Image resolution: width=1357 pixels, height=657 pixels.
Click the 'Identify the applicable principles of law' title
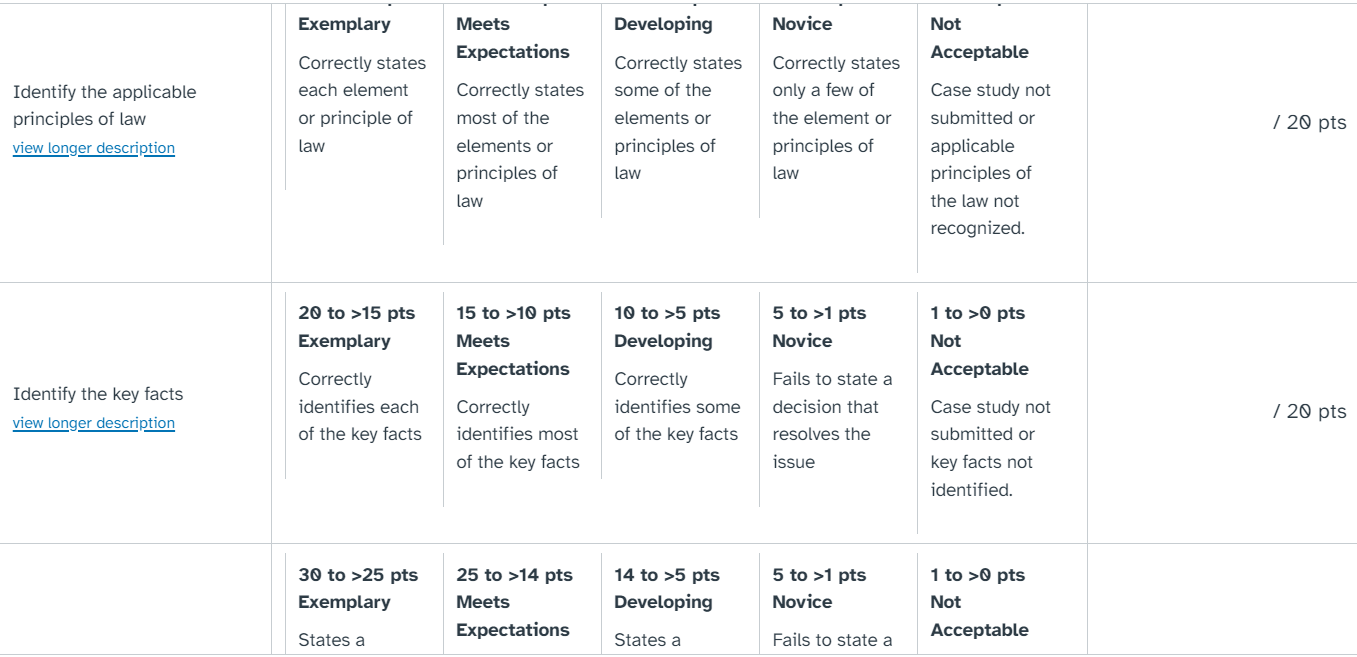(104, 105)
